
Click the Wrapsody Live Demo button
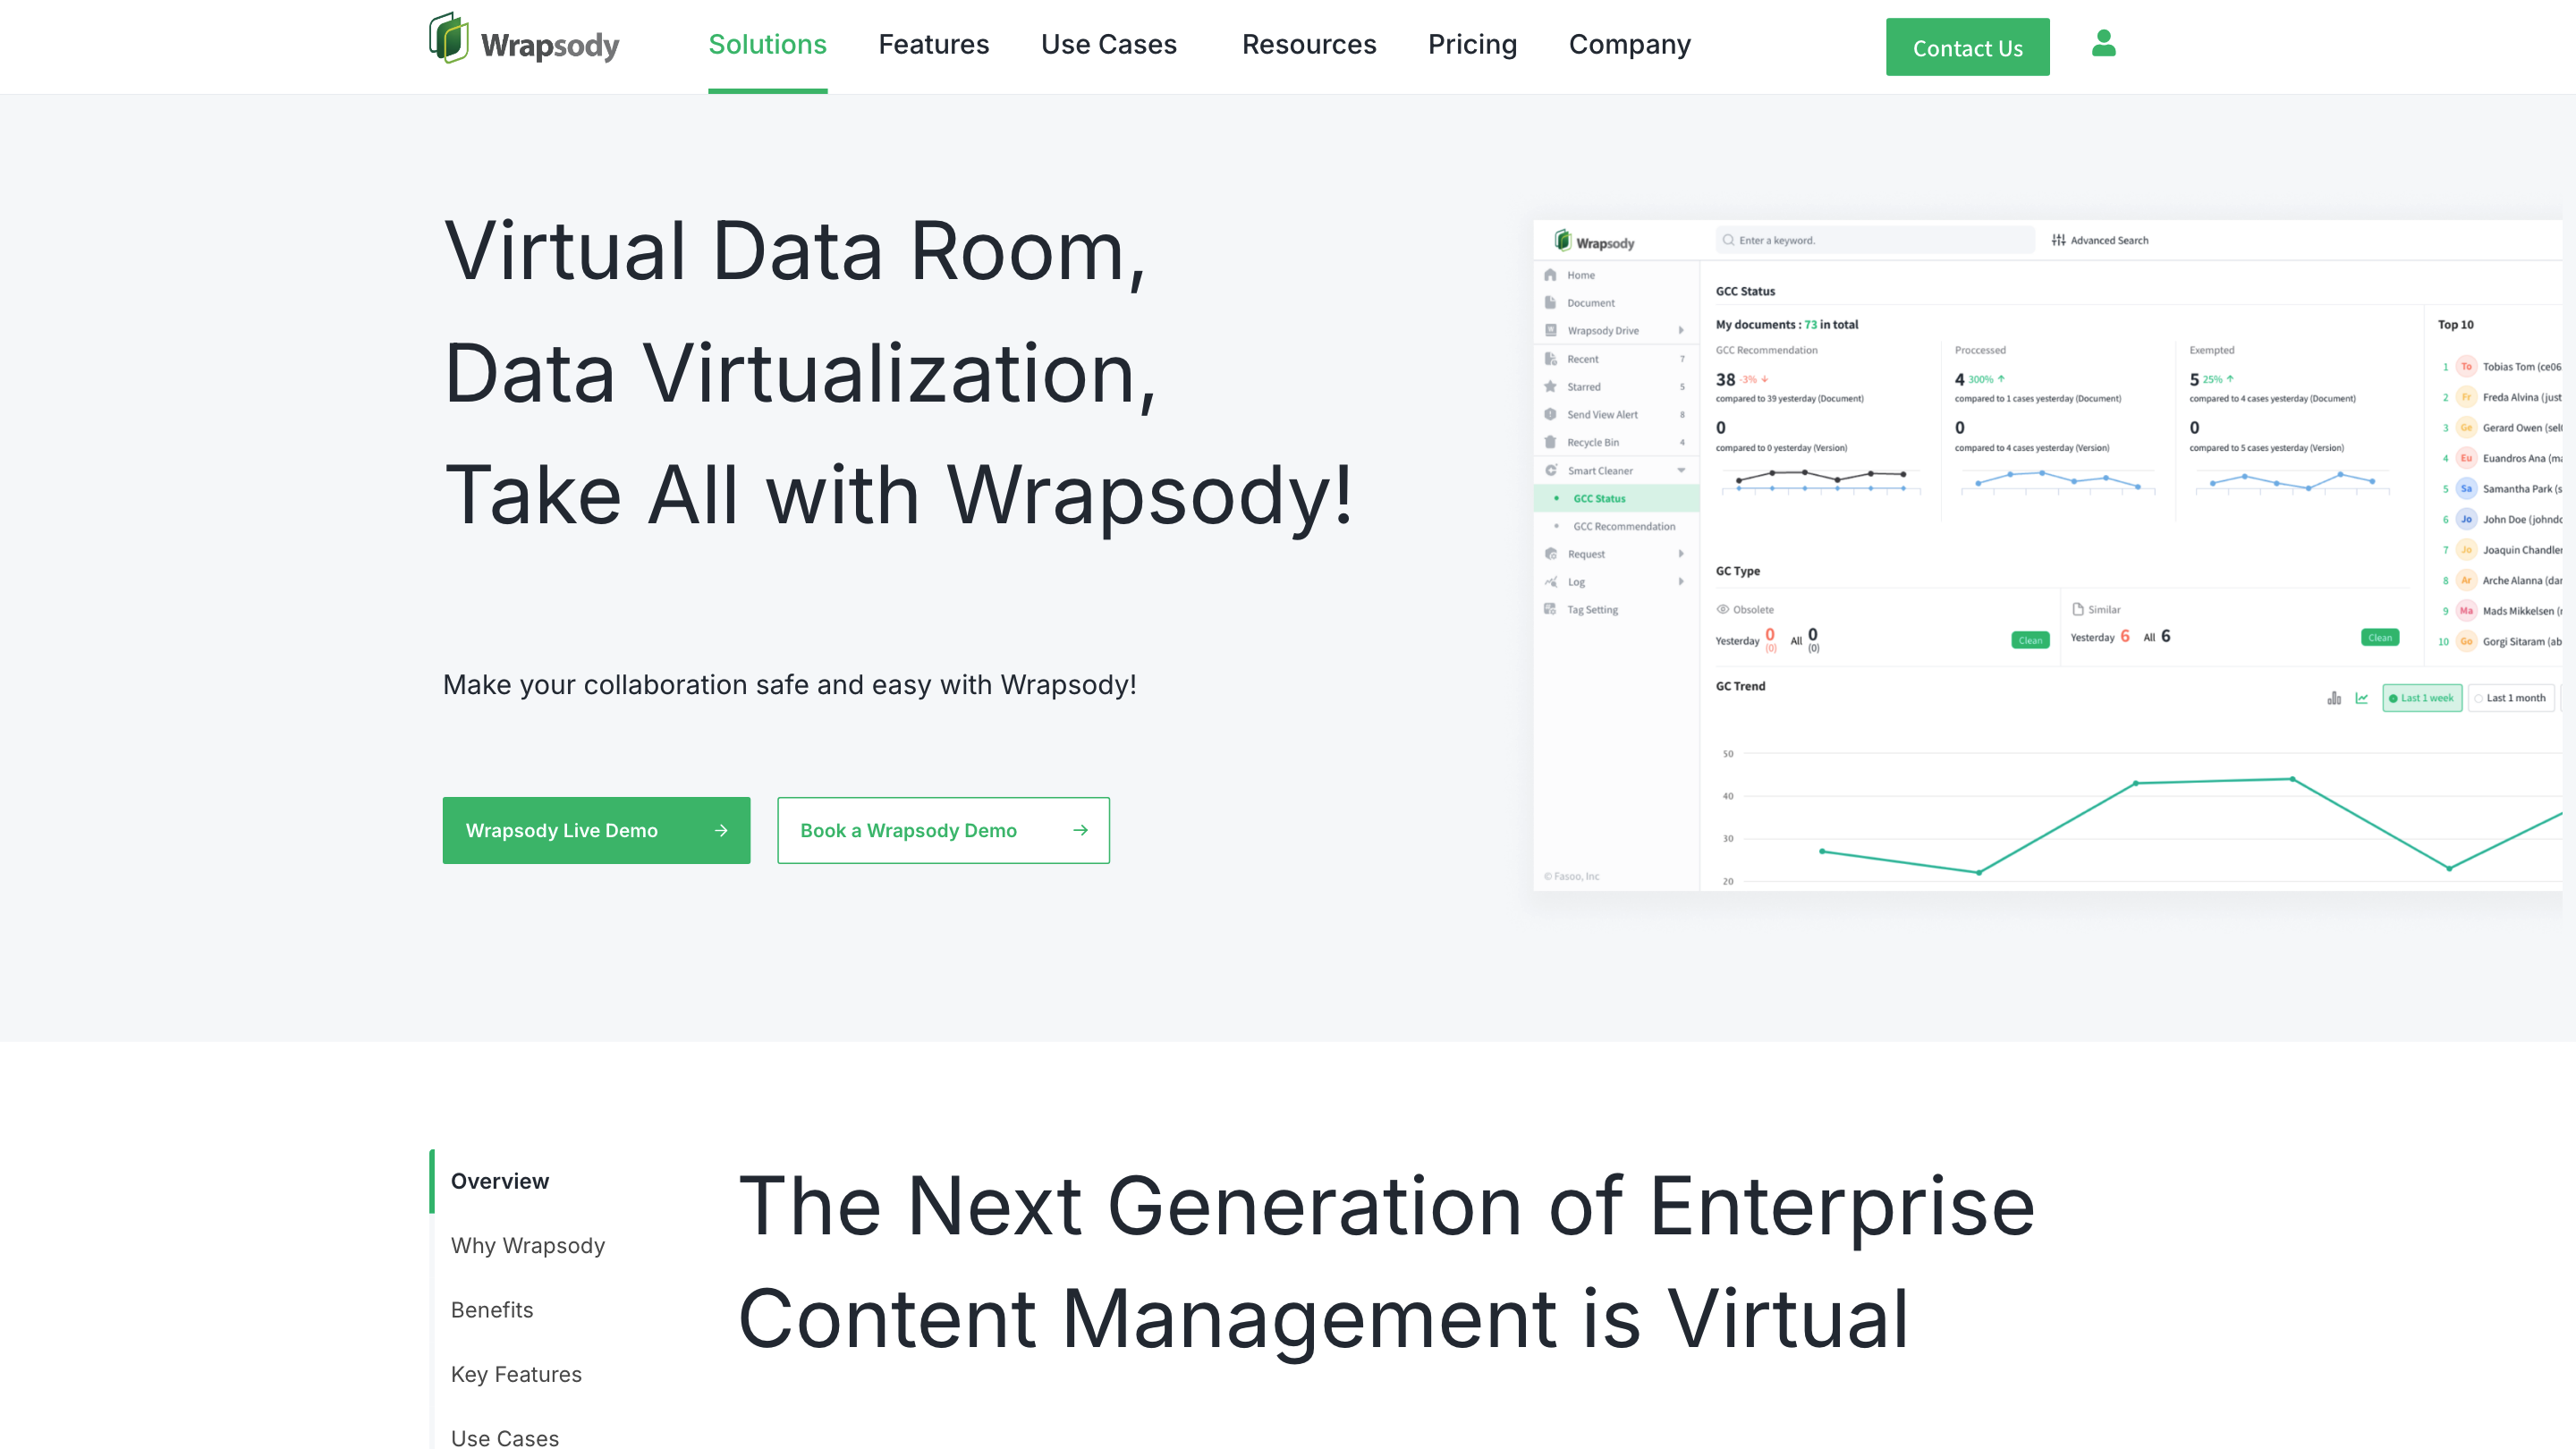click(x=596, y=830)
